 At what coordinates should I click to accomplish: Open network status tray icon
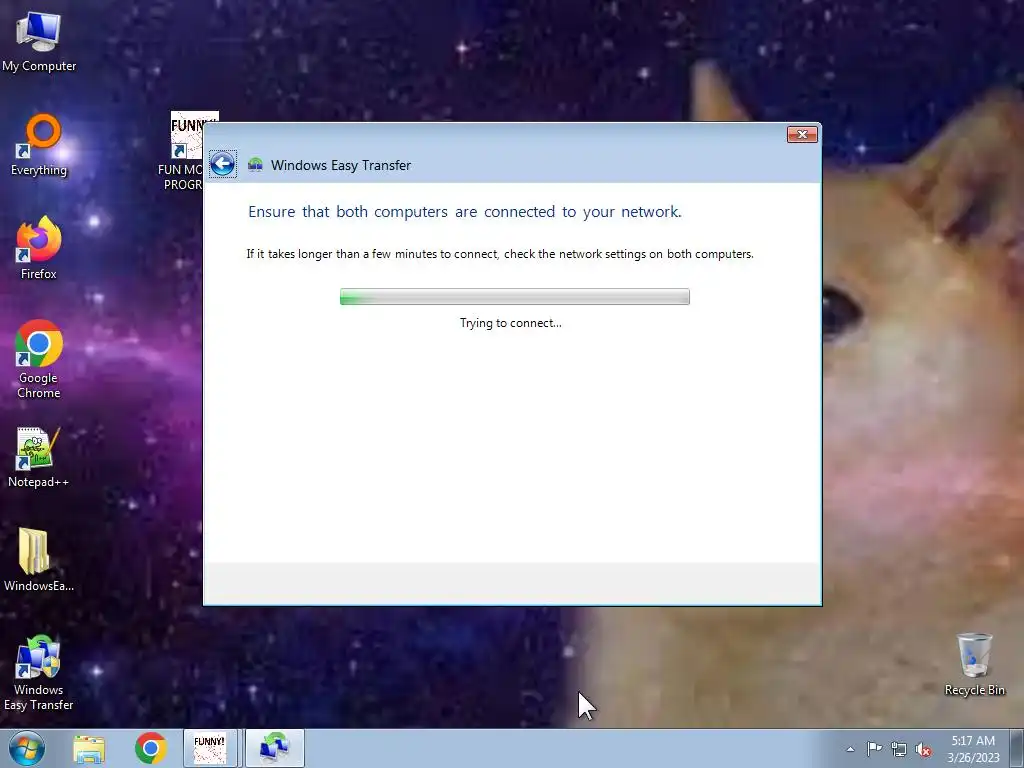[x=899, y=749]
